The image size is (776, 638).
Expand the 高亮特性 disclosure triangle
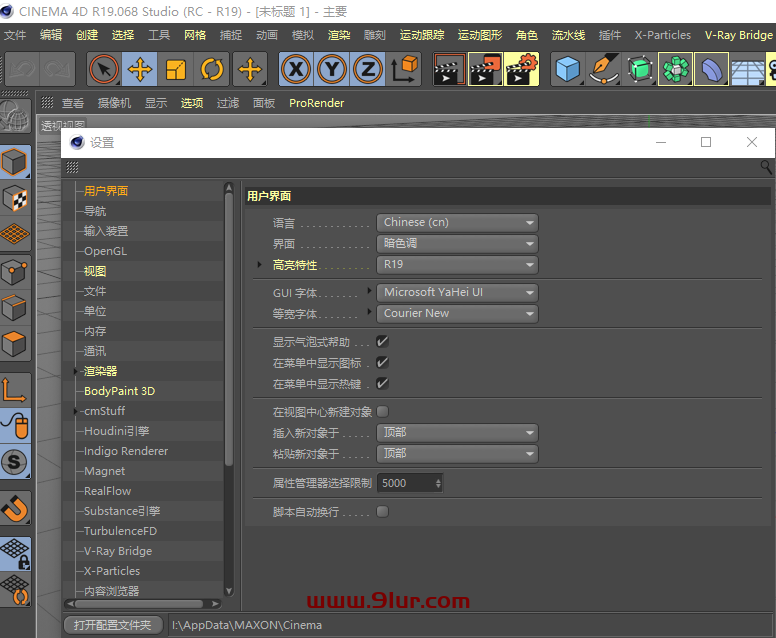tap(259, 265)
